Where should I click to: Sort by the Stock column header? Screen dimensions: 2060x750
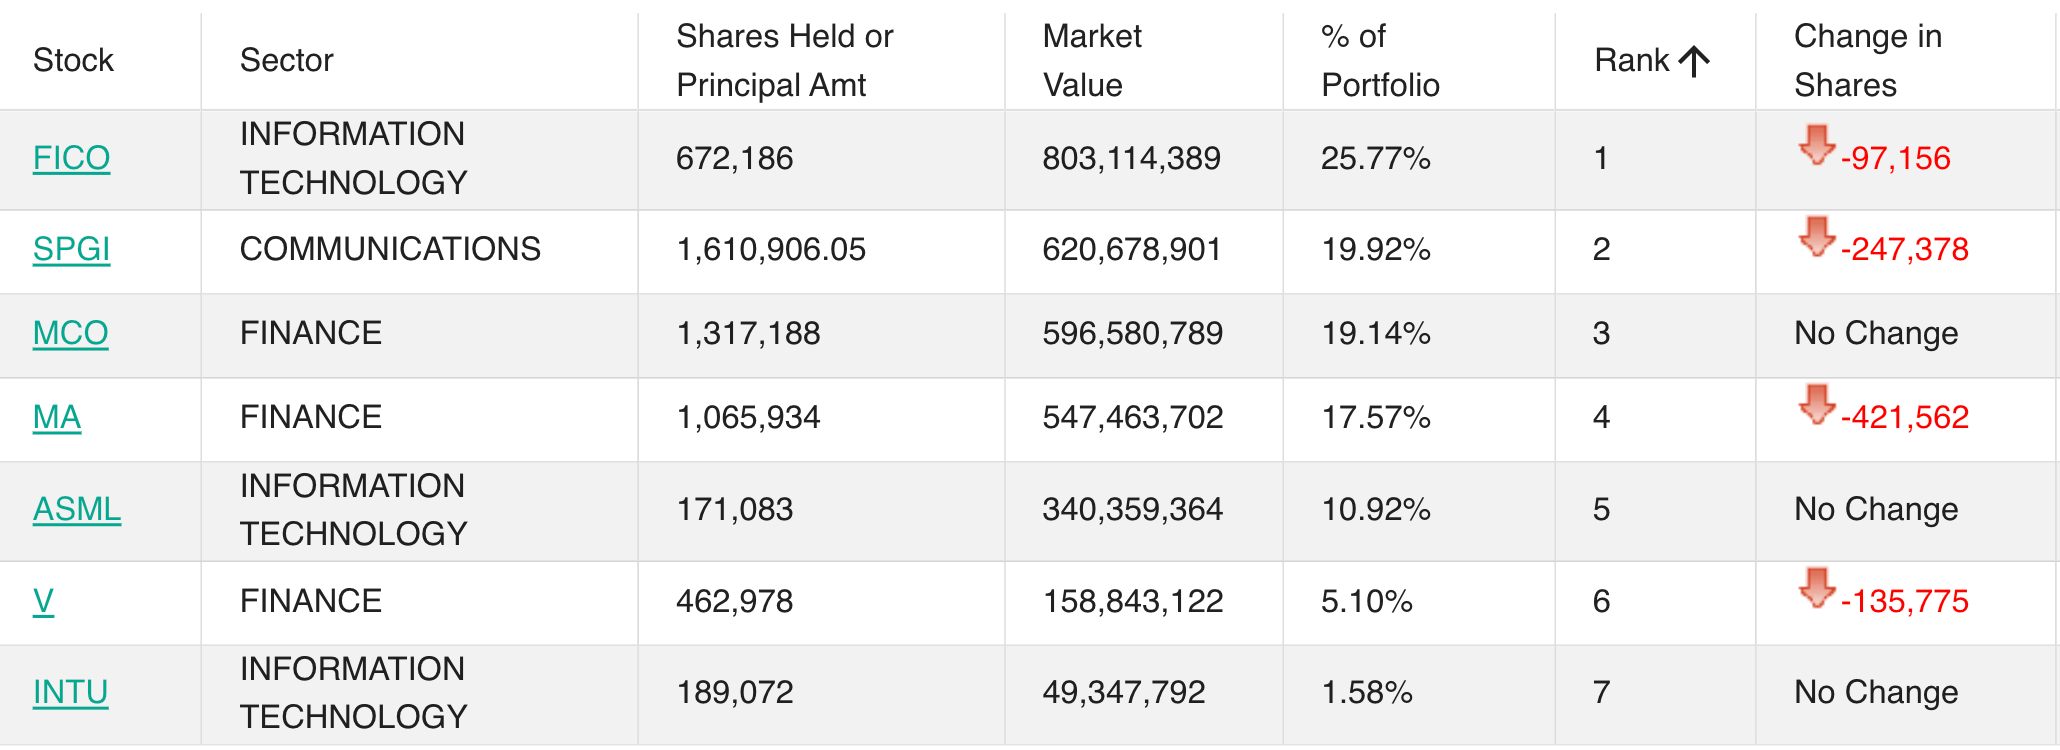point(73,60)
